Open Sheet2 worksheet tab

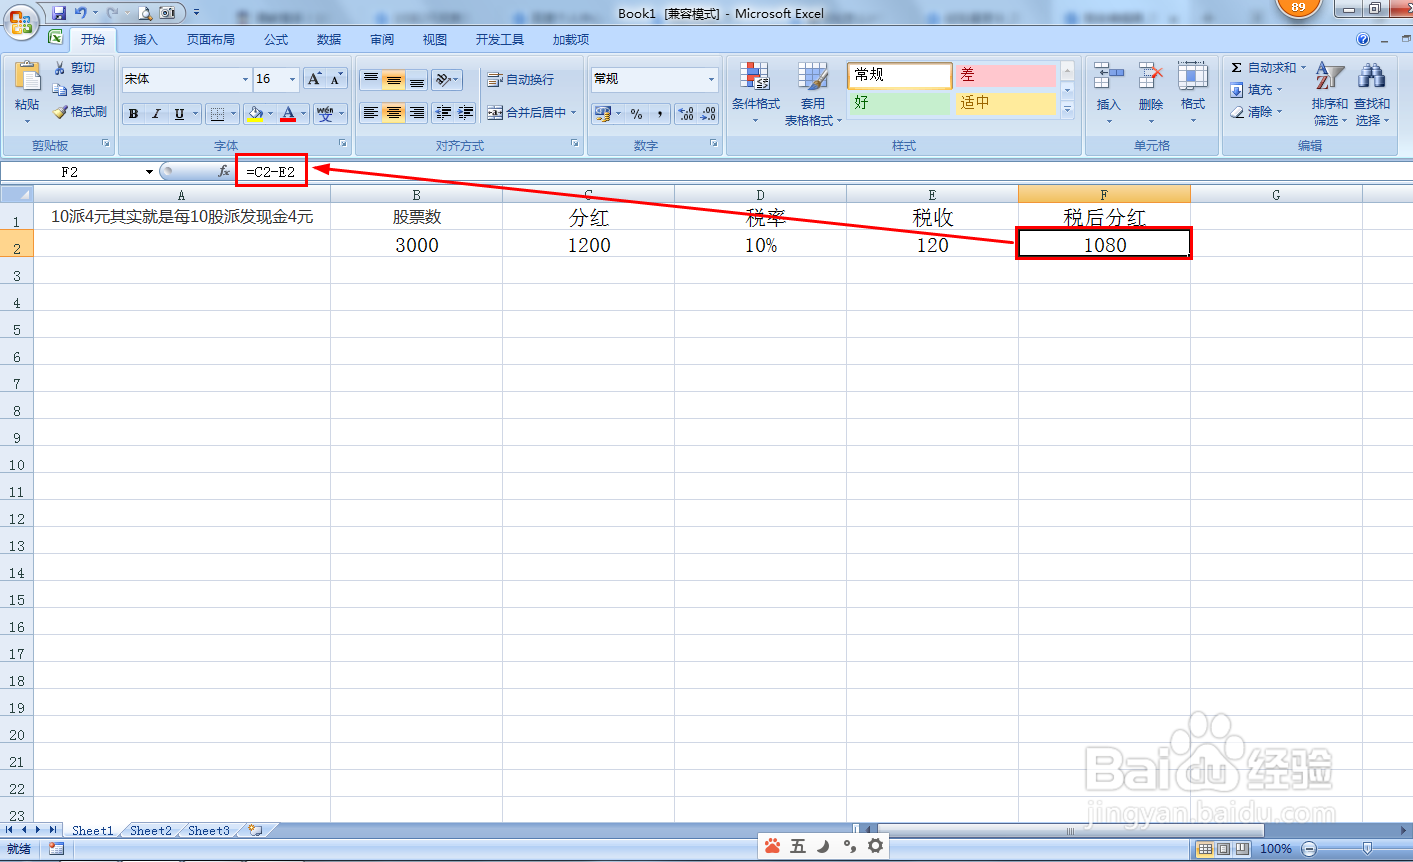(x=151, y=831)
